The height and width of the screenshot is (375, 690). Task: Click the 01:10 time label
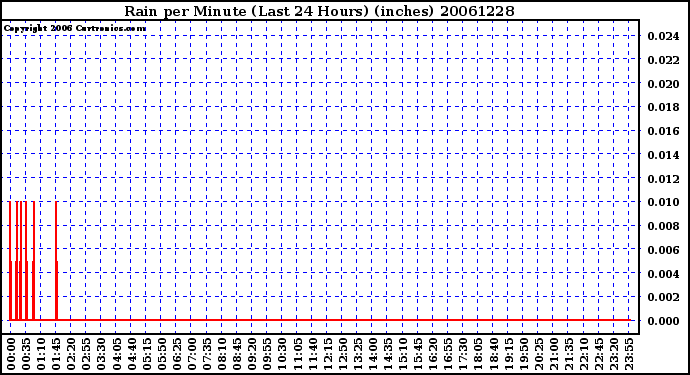(x=41, y=354)
